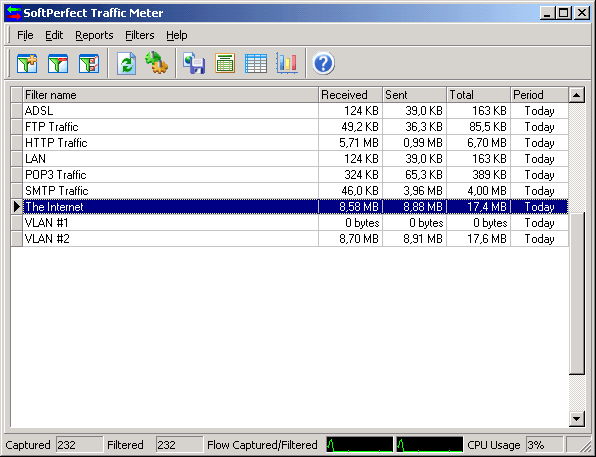The image size is (596, 457).
Task: Select the VLAN #2 row
Action: coord(290,238)
